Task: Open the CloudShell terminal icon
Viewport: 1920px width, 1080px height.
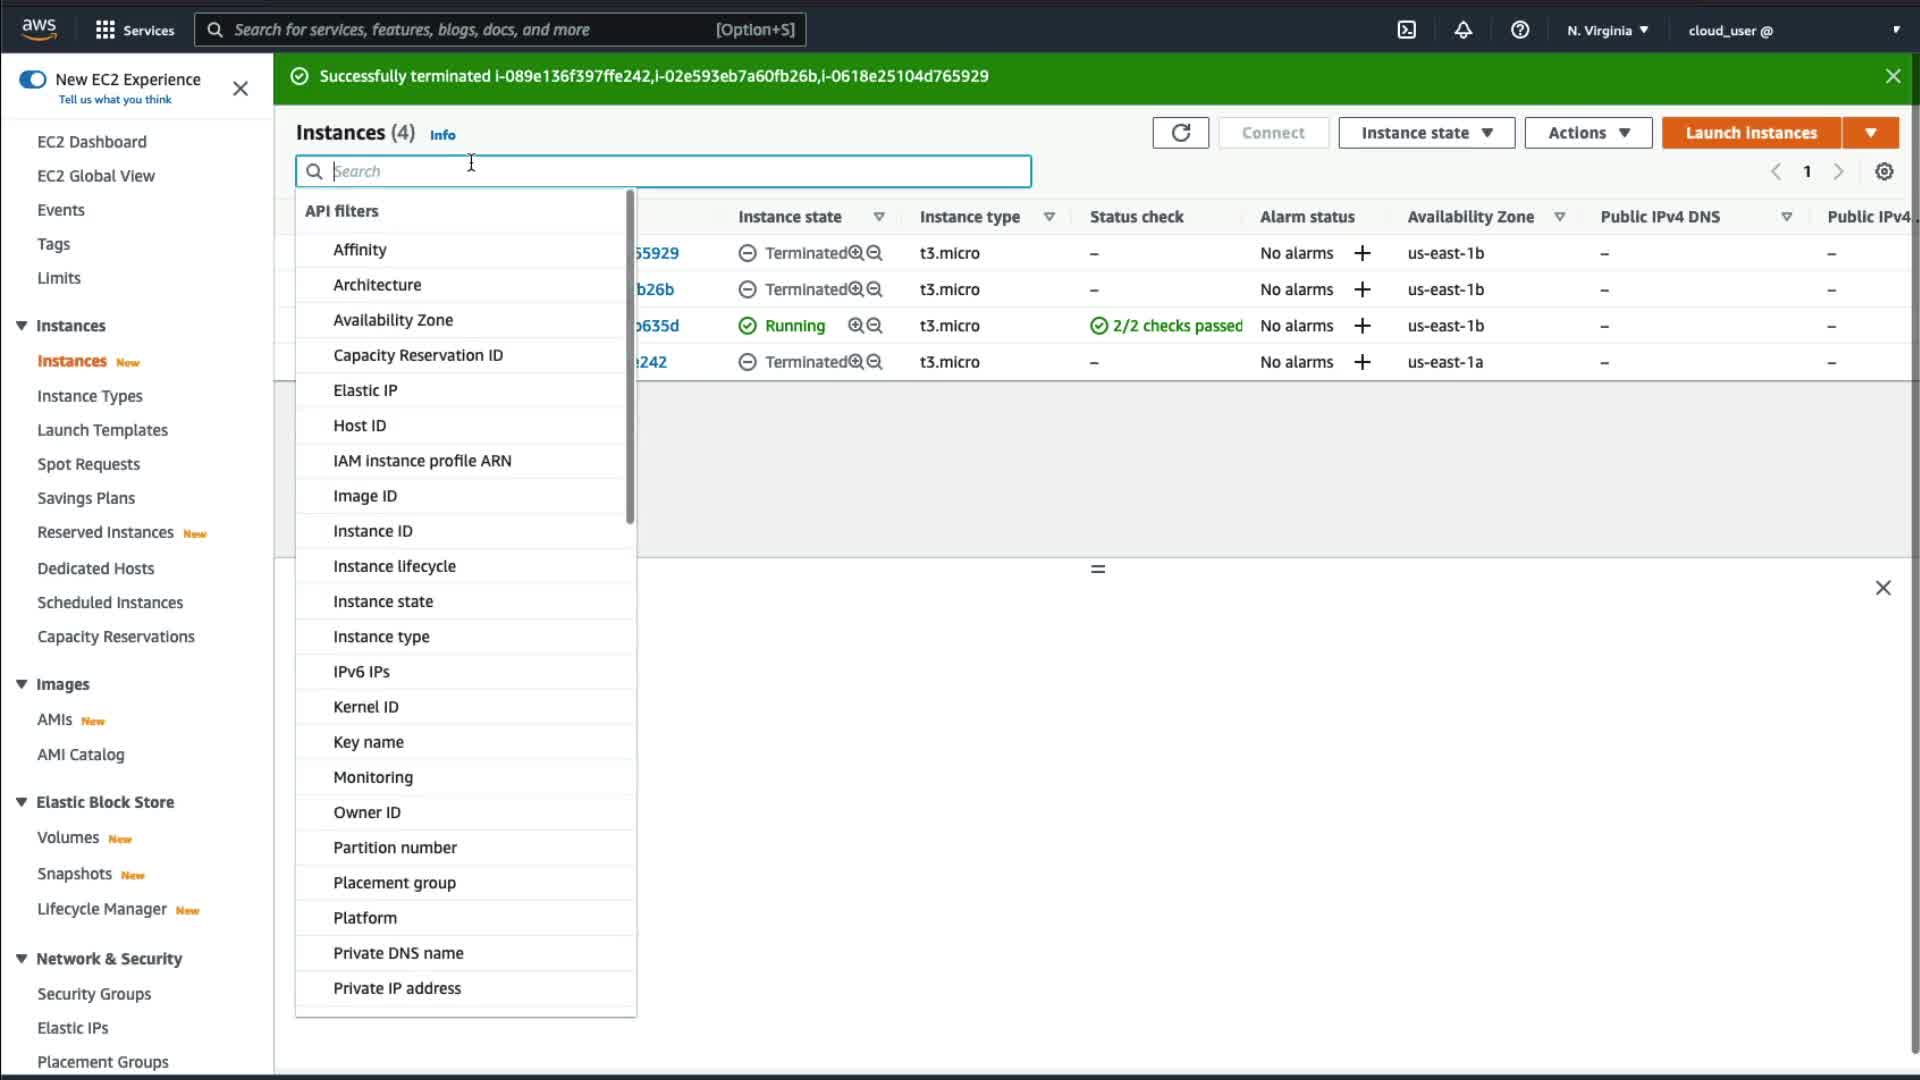Action: pos(1406,30)
